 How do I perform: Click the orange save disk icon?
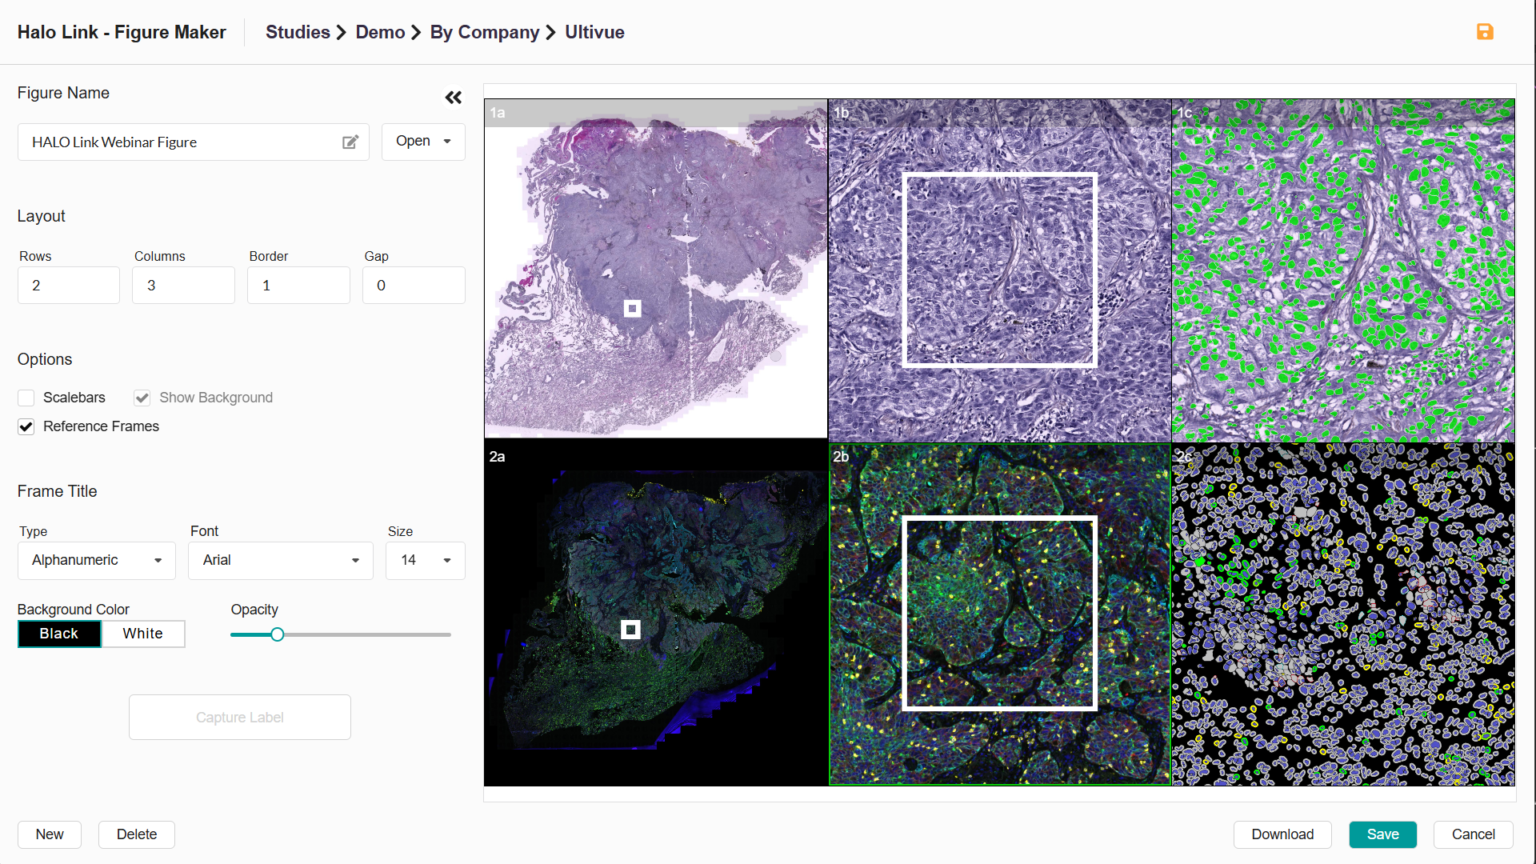(x=1485, y=32)
